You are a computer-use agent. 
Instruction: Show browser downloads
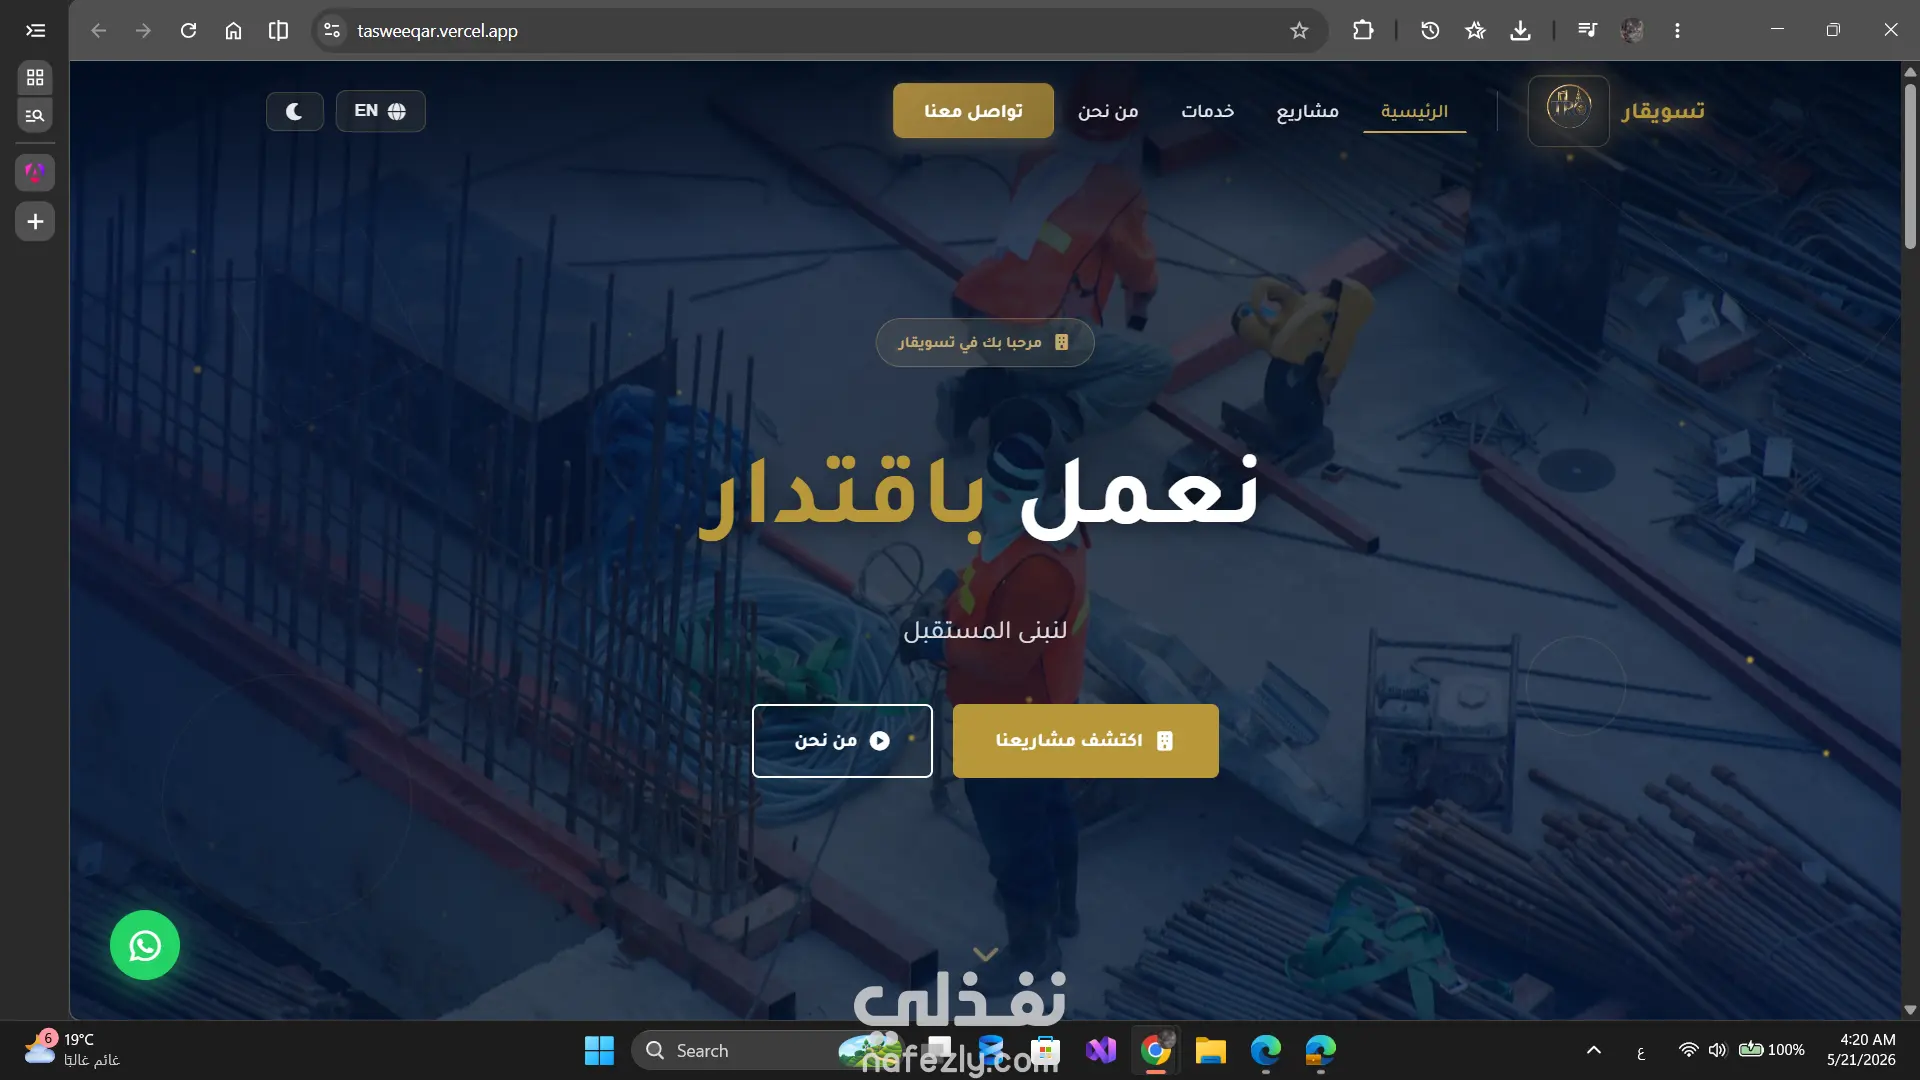[x=1520, y=30]
